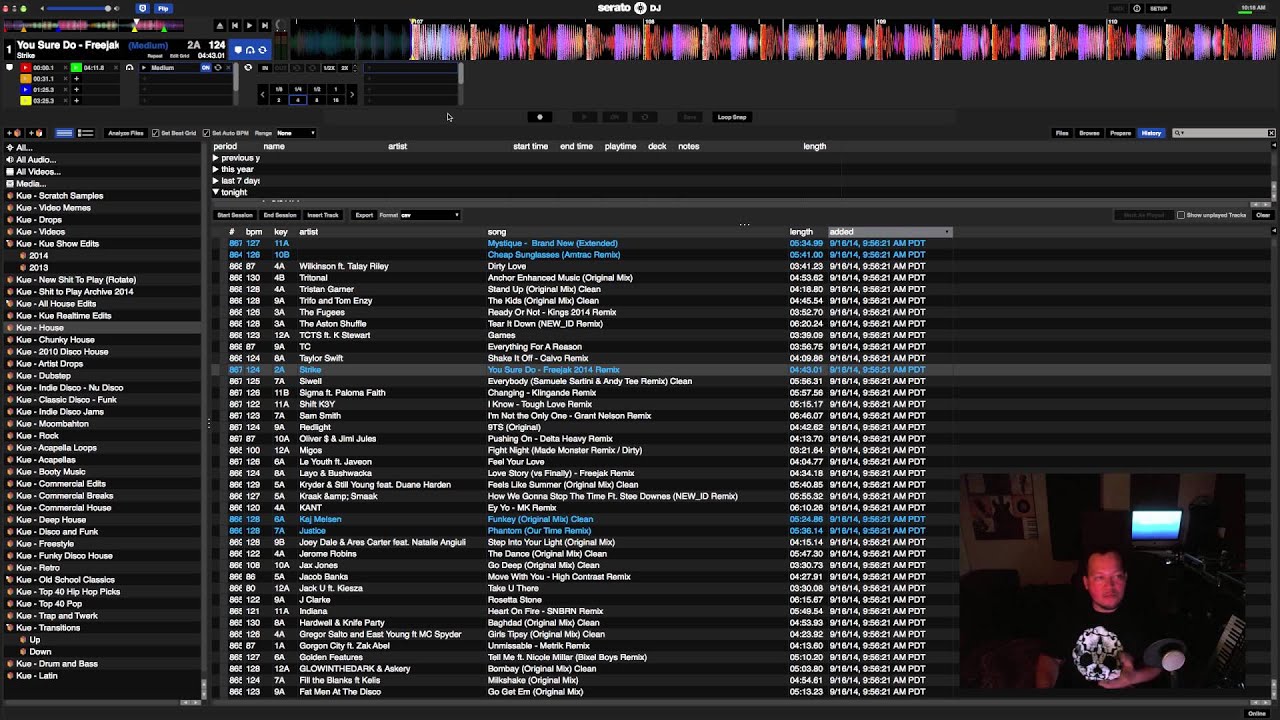Select the song Dirty Love
This screenshot has height=720, width=1280.
[506, 266]
